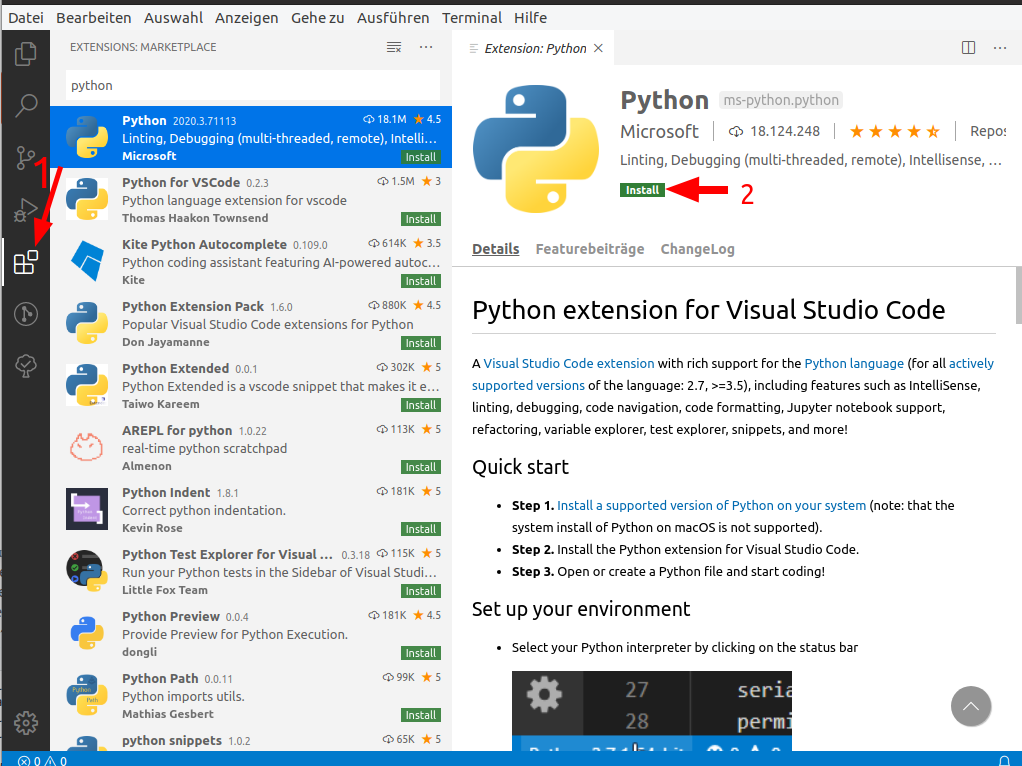Click the Python Path extension icon
1022x766 pixels.
click(x=87, y=695)
